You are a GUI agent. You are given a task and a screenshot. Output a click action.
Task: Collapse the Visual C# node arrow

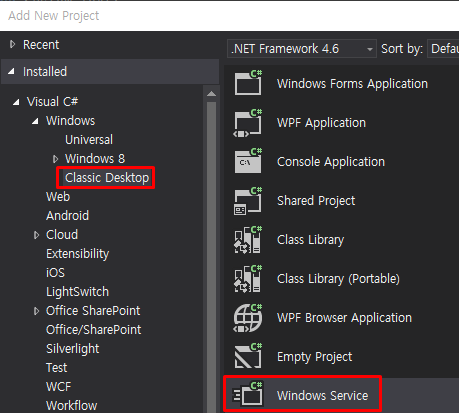coord(16,102)
